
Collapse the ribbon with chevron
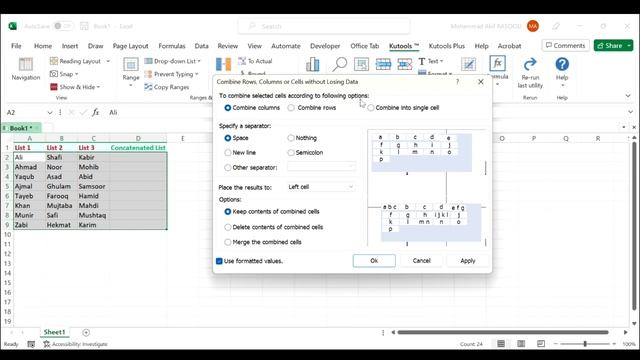628,96
